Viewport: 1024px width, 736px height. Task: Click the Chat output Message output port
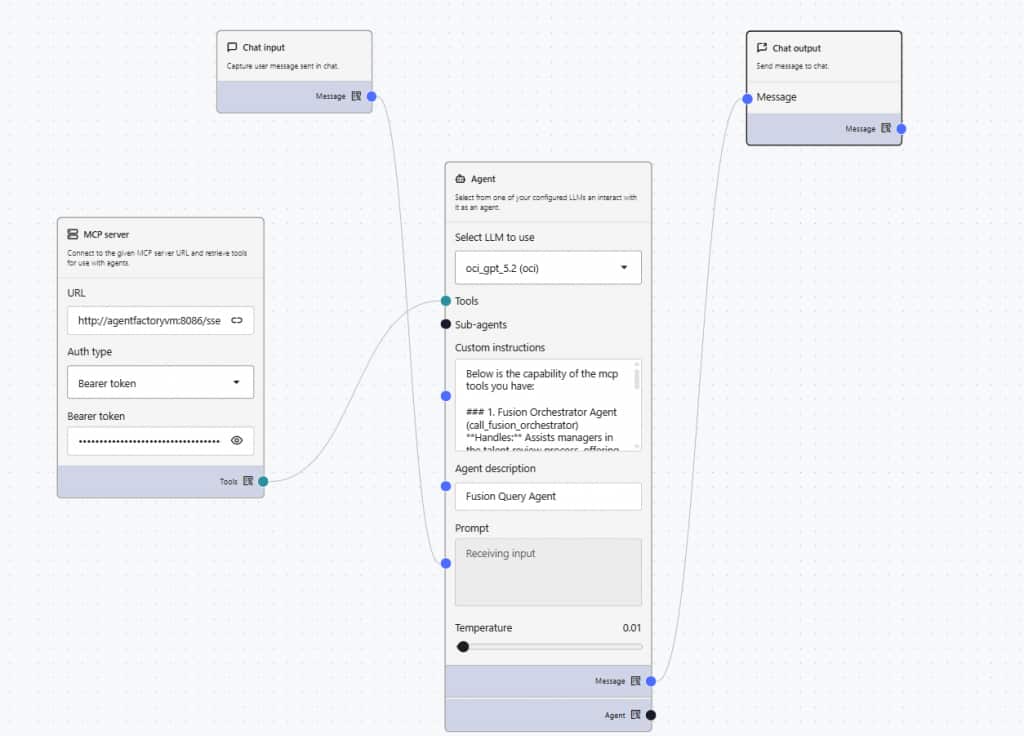tap(901, 129)
